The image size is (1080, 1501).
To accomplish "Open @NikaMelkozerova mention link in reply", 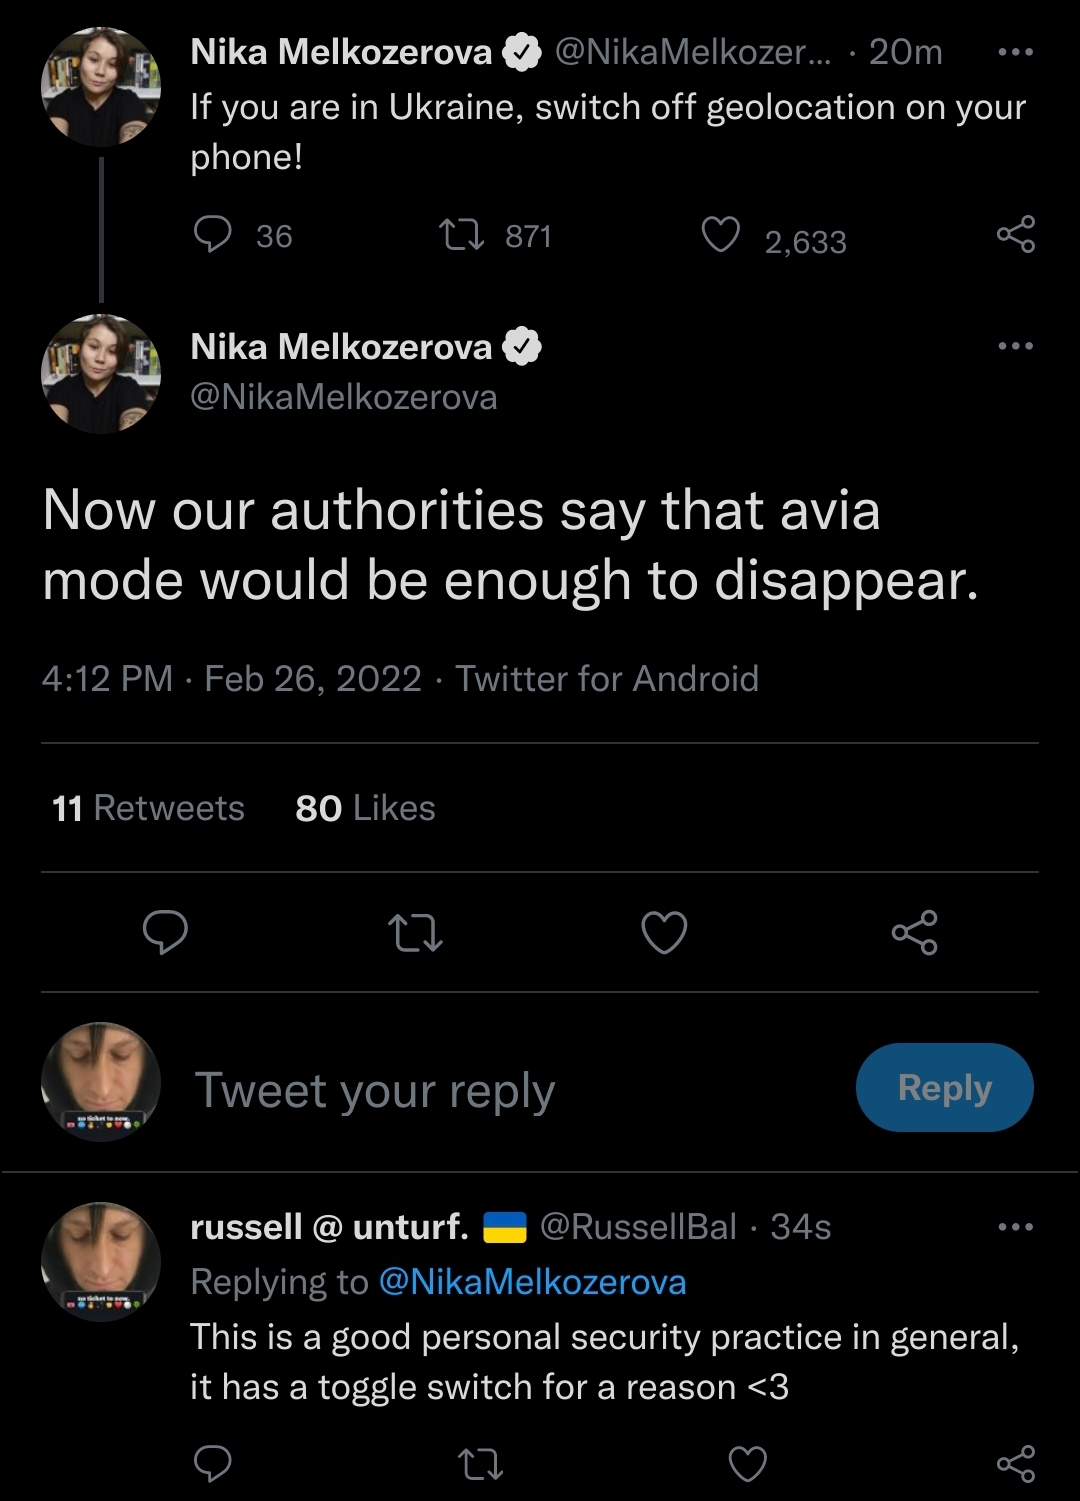I will click(532, 1282).
